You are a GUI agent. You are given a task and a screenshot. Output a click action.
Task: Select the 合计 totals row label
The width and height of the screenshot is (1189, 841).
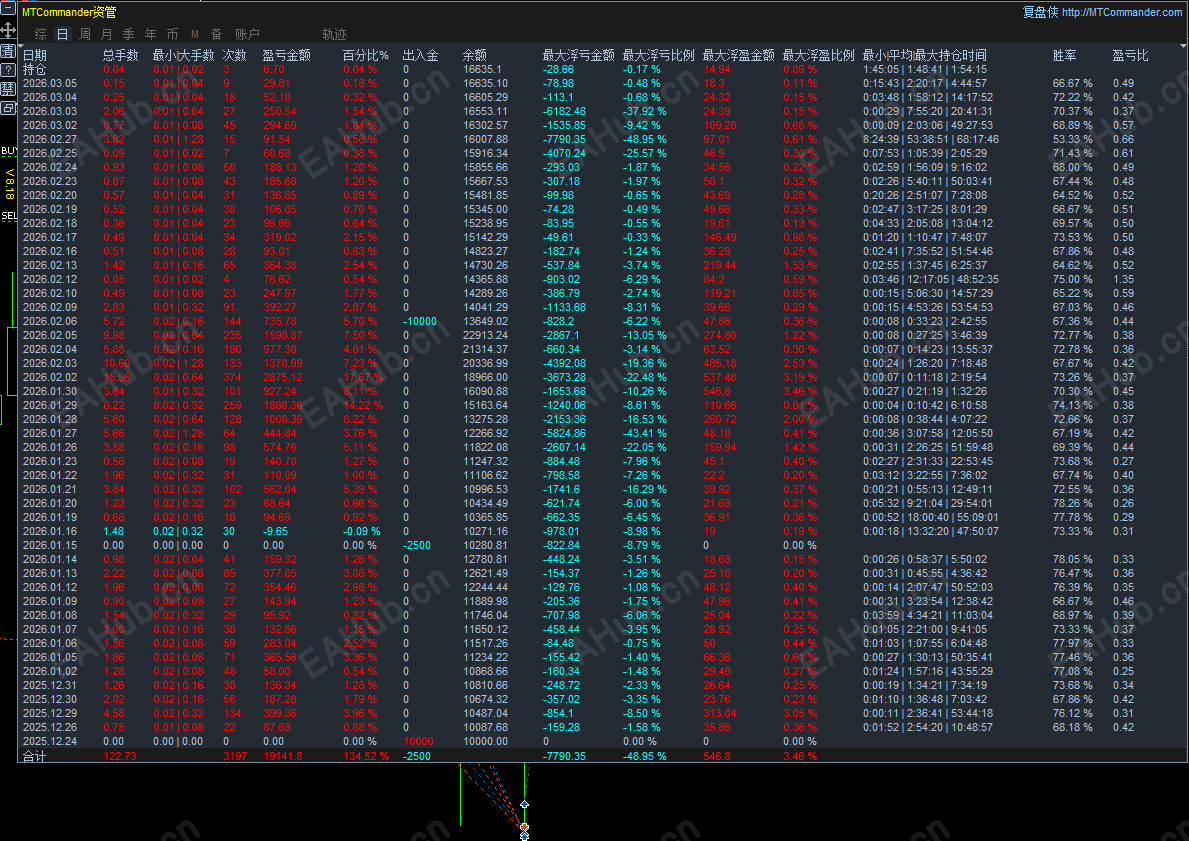(x=35, y=756)
